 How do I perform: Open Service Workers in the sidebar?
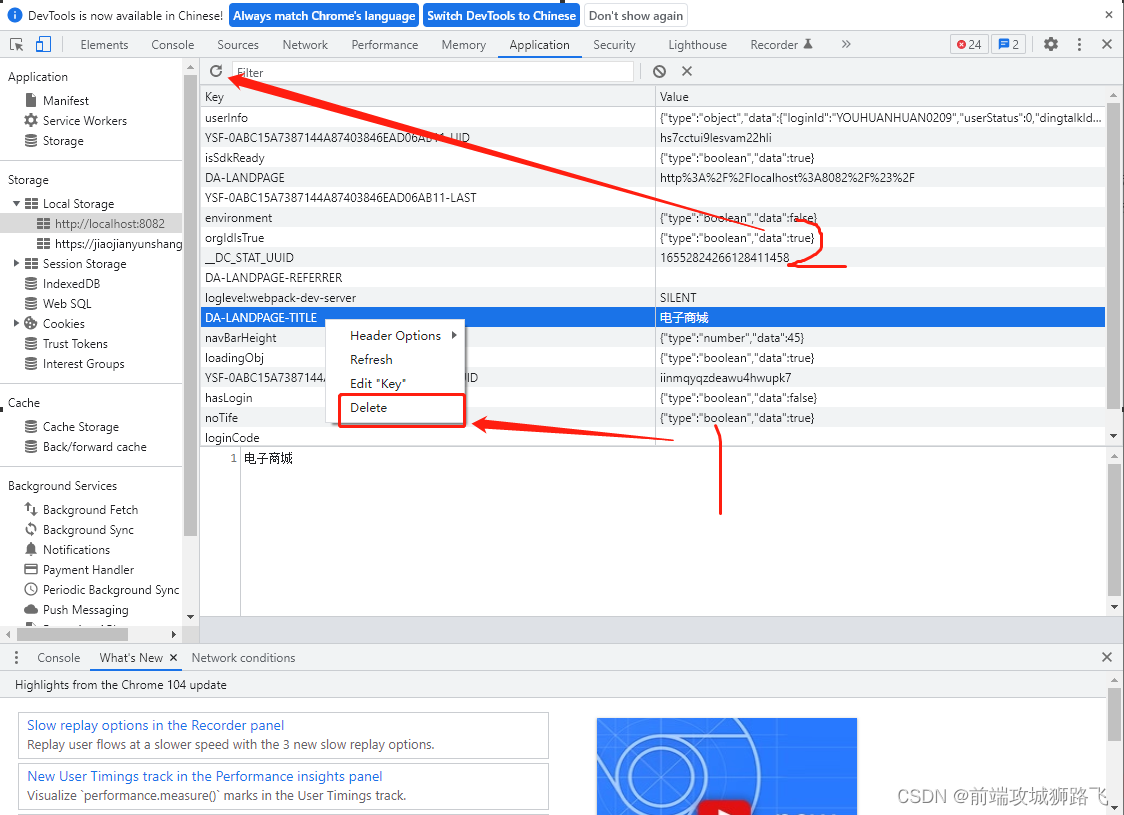click(85, 120)
